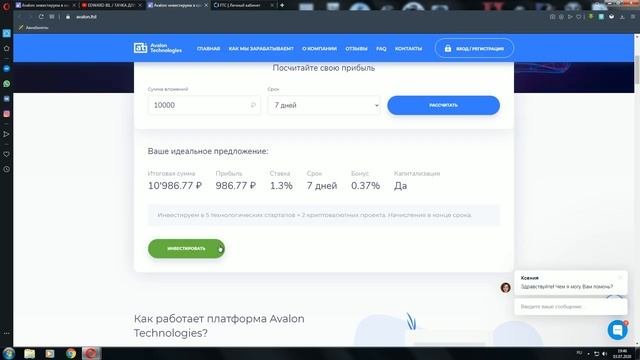Click the volume icon in system tray

click(604, 353)
